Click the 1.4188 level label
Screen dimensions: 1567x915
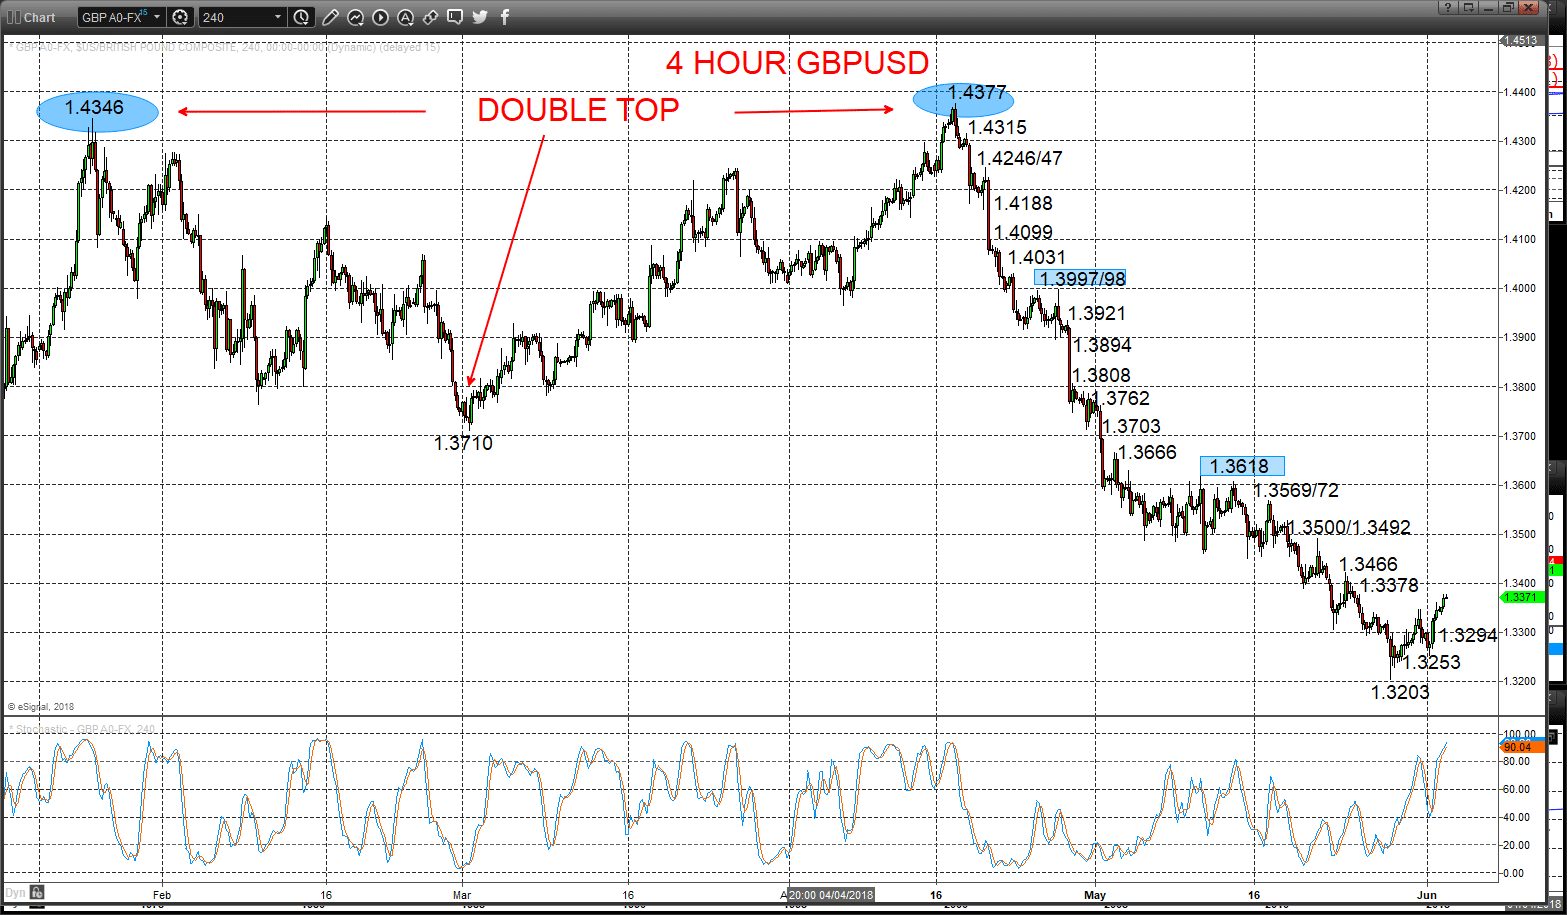coord(1023,203)
